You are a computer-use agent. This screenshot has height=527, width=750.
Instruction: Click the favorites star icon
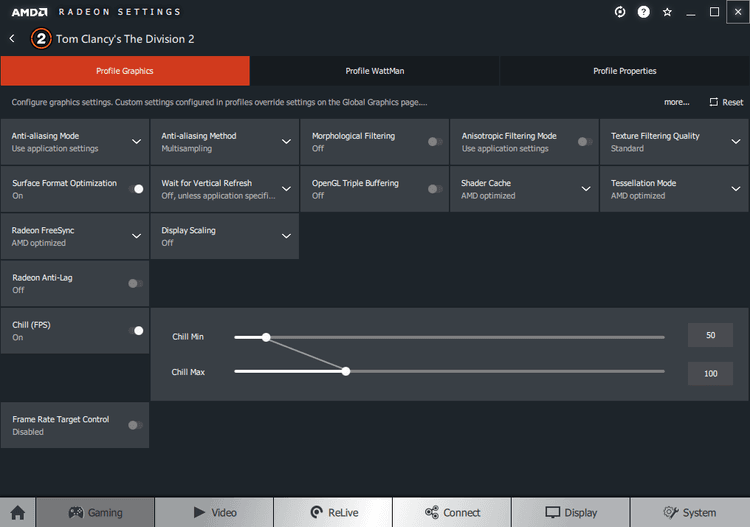(x=667, y=12)
